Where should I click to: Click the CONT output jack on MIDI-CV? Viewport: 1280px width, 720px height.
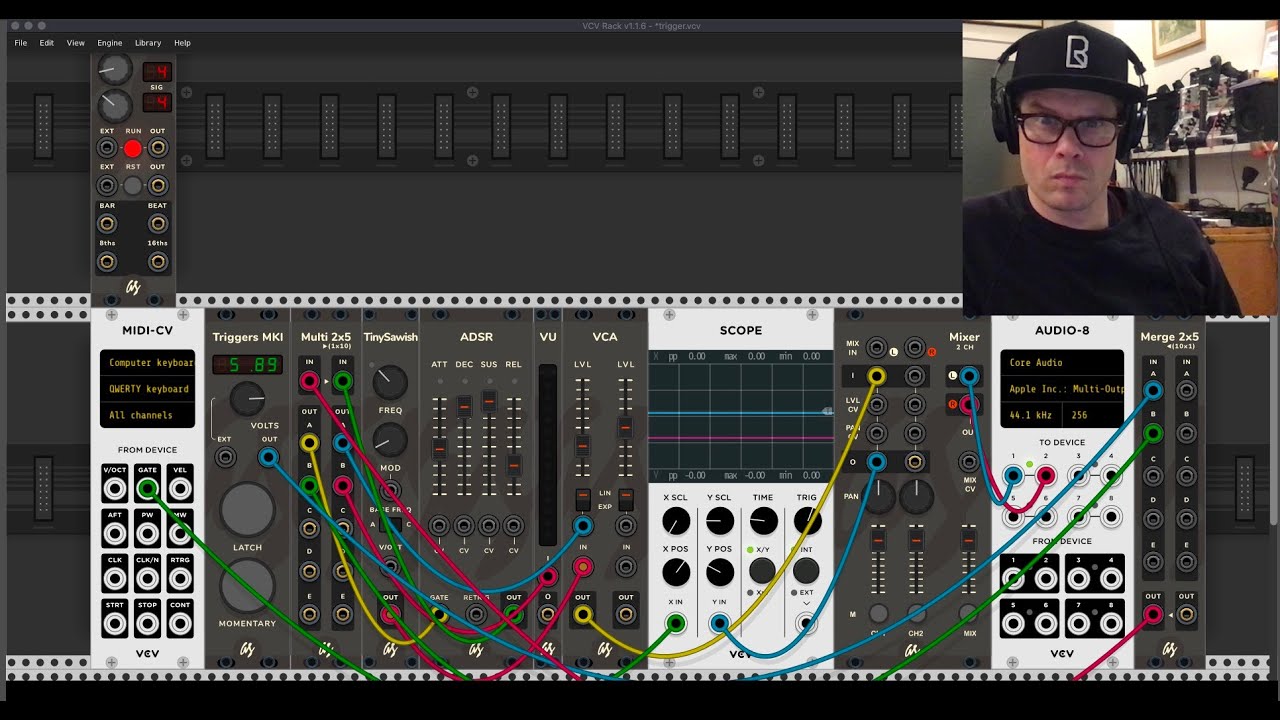tap(180, 624)
